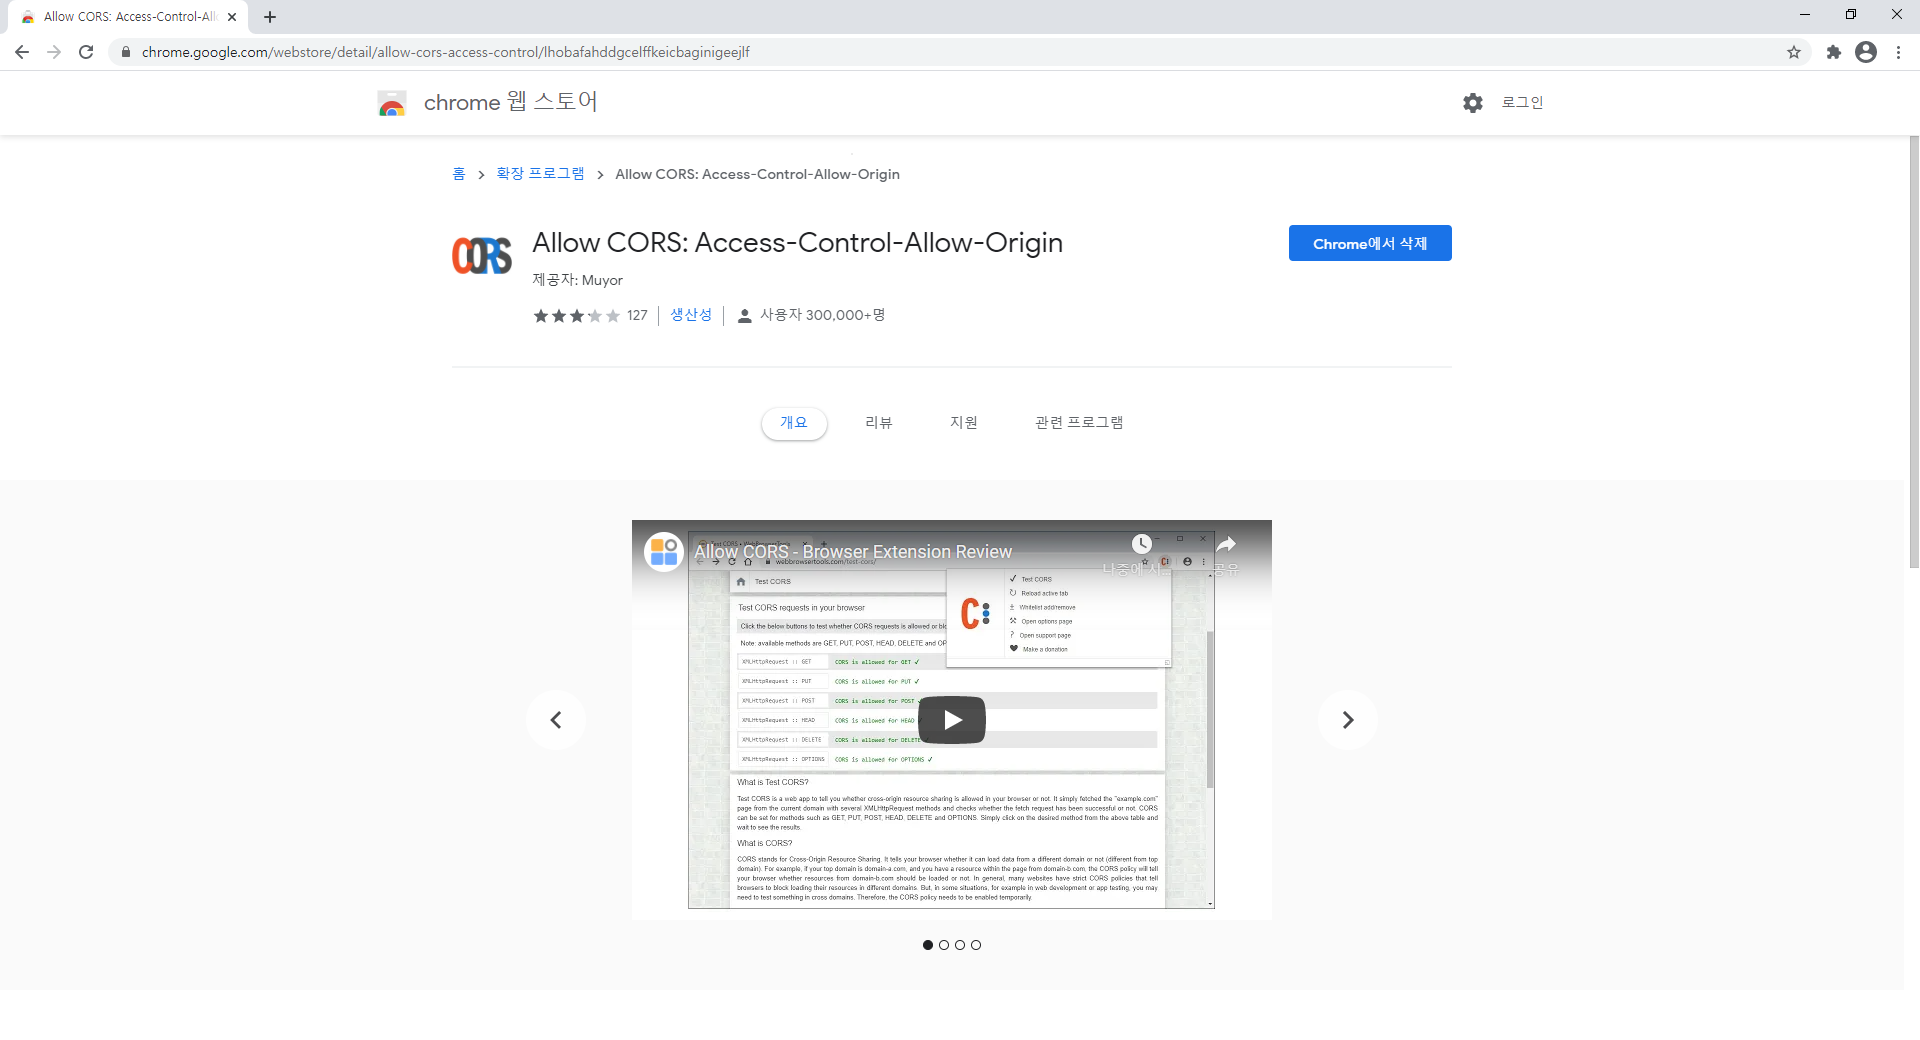Close the Allow CORS browser tab
Image resolution: width=1920 pixels, height=1040 pixels.
click(x=232, y=17)
